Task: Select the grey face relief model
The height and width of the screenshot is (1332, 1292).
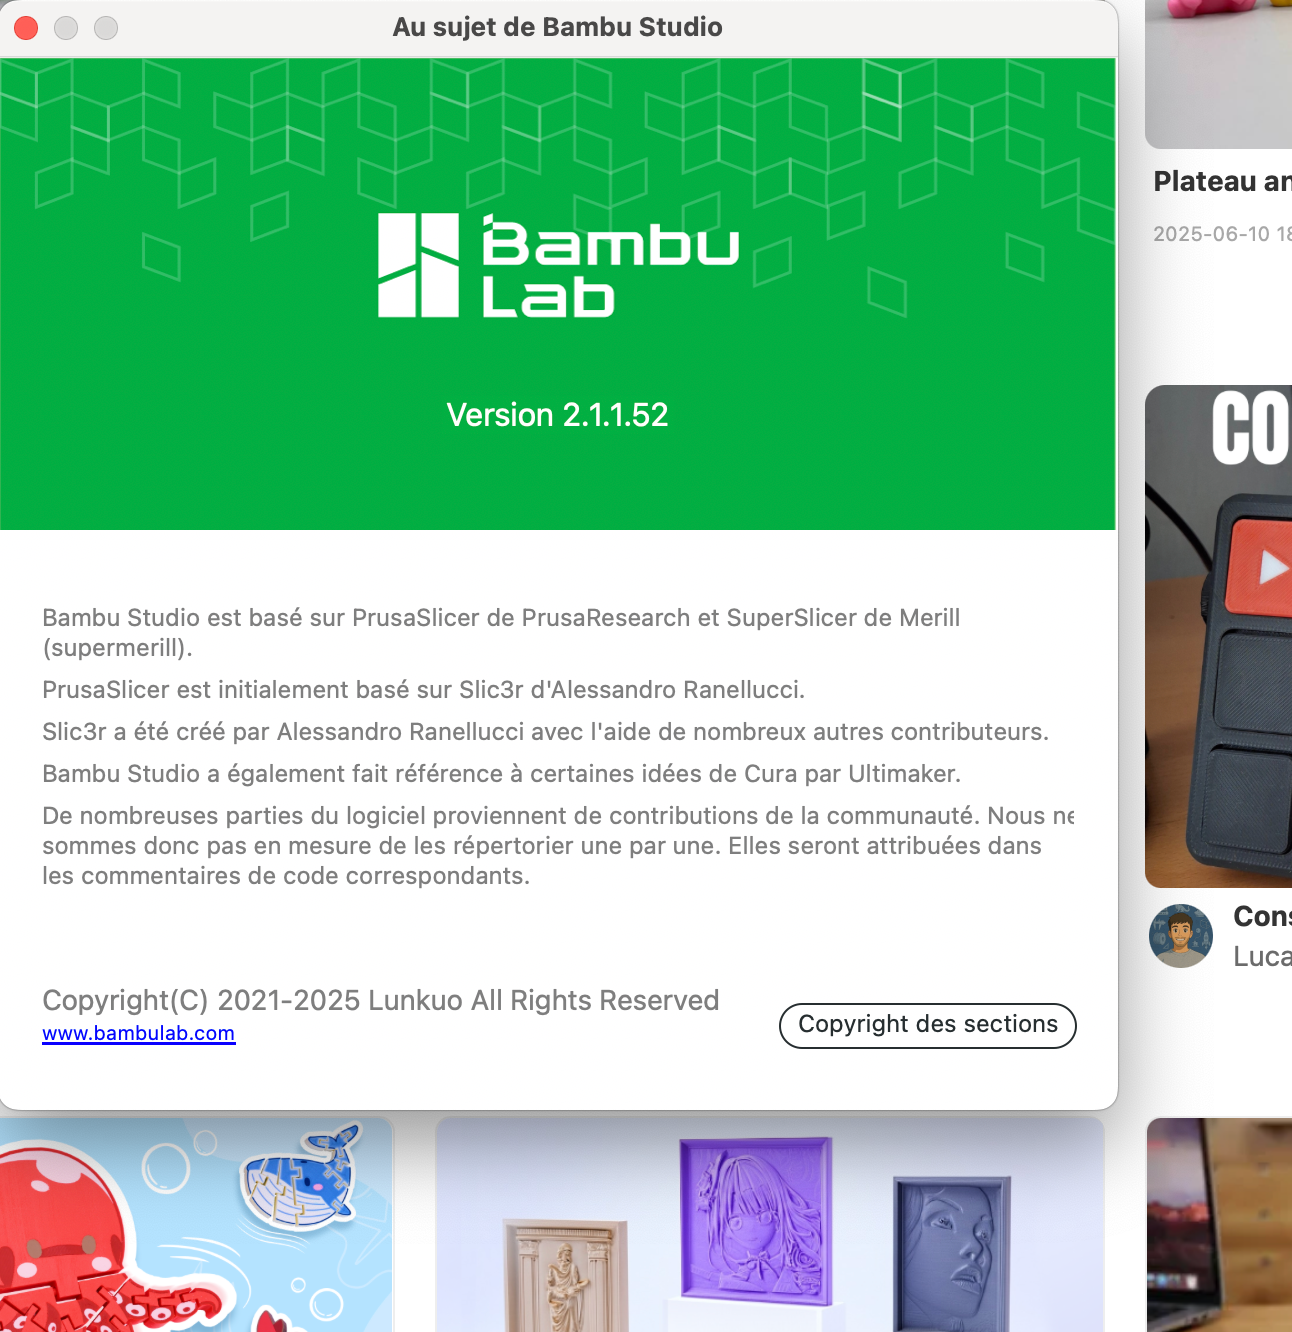Action: pos(951,1254)
